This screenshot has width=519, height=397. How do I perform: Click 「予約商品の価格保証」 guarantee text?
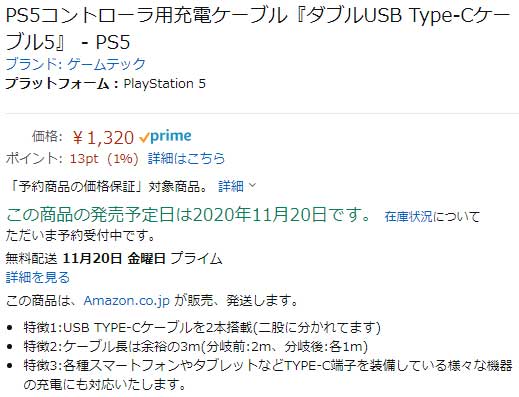click(x=75, y=186)
